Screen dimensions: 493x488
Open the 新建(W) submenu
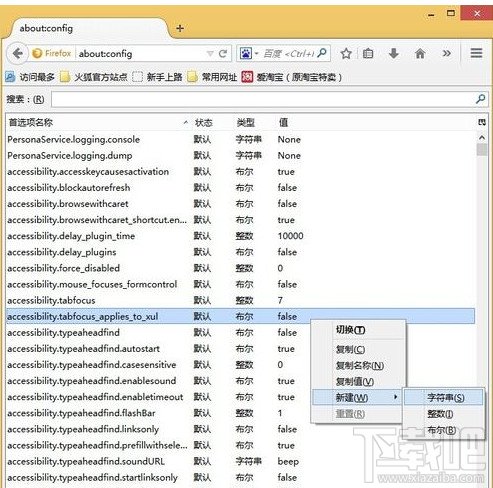357,397
